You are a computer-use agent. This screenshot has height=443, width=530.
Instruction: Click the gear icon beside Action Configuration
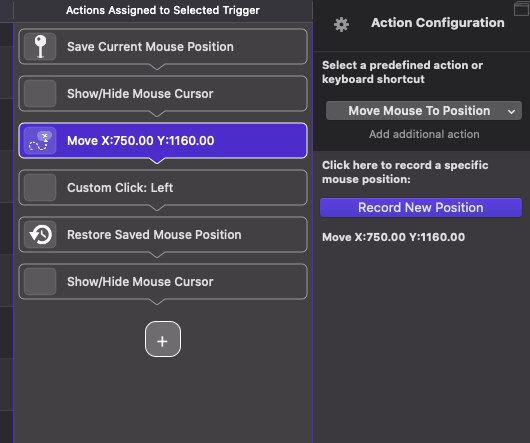click(x=341, y=24)
